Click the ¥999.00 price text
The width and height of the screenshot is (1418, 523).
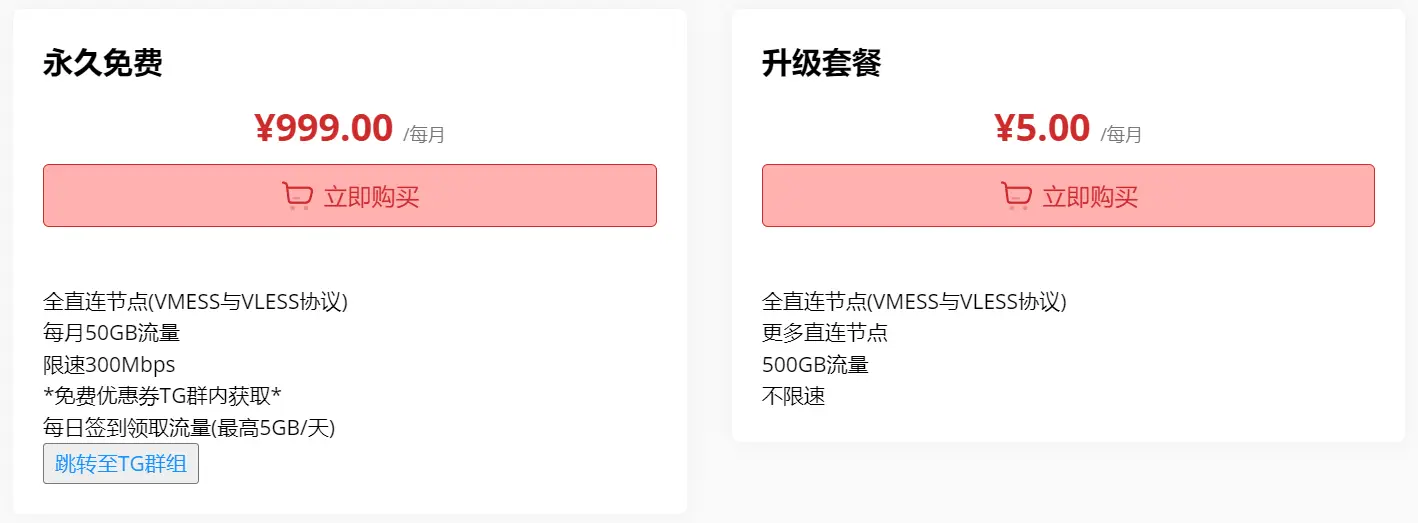point(323,128)
